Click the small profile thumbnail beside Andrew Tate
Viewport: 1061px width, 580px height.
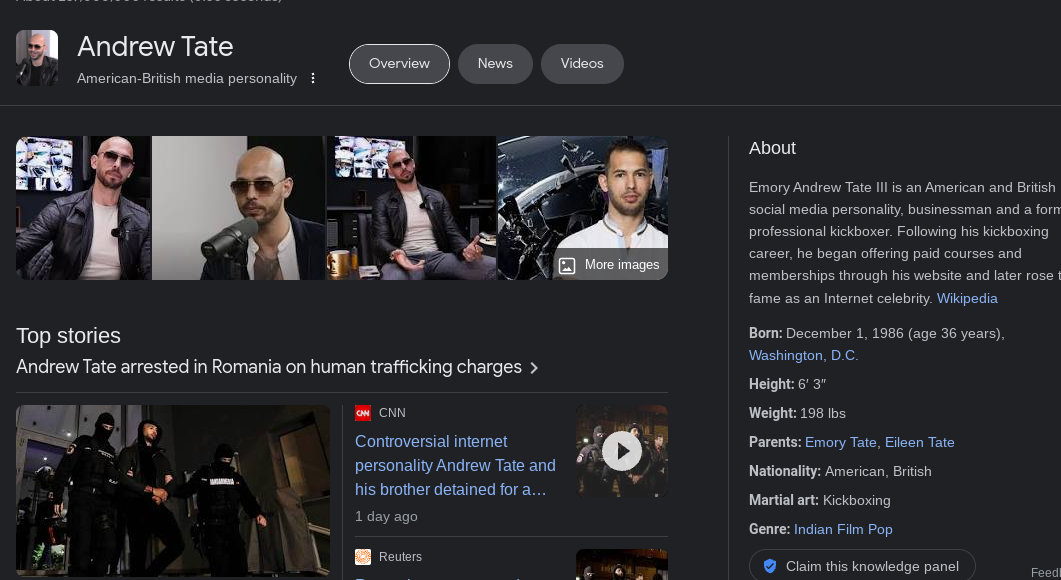pyautogui.click(x=37, y=58)
